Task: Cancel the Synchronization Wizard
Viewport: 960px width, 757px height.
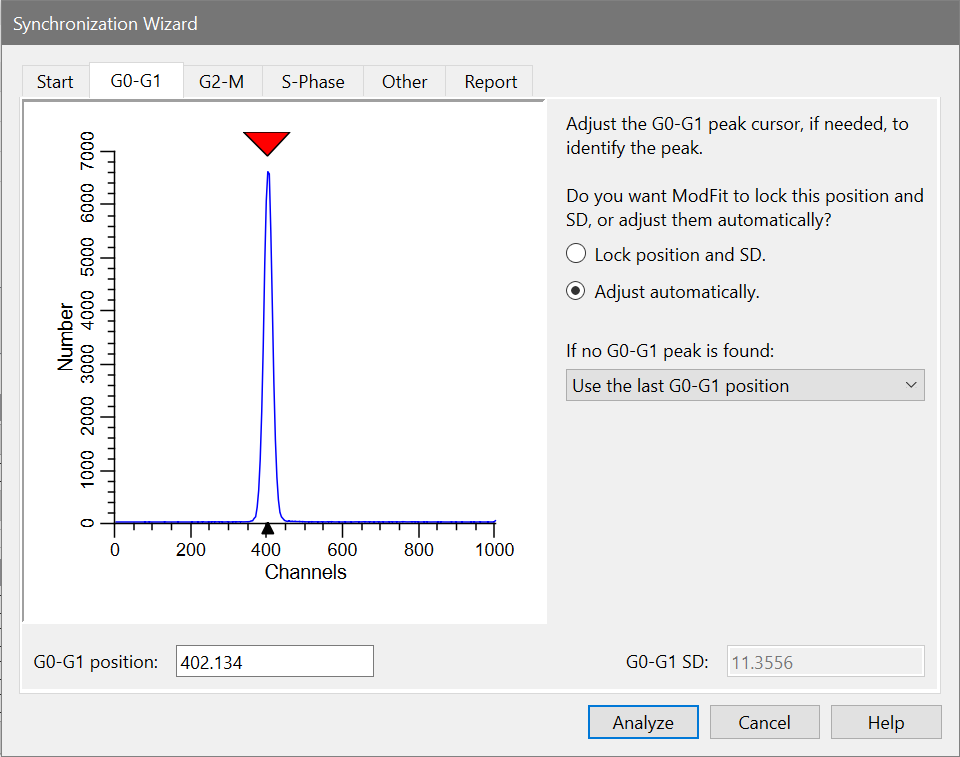Action: click(764, 722)
